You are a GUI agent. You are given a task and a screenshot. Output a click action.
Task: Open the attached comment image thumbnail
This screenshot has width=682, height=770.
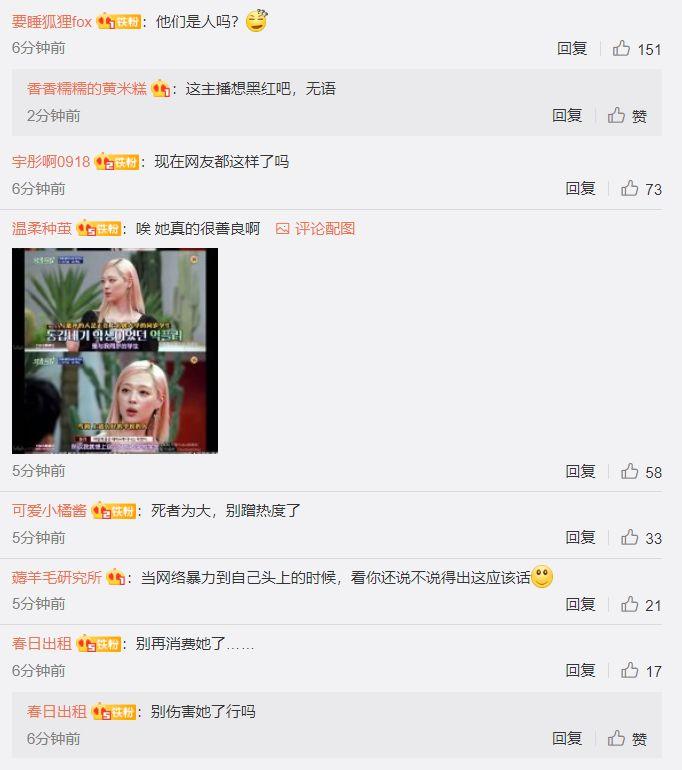115,351
